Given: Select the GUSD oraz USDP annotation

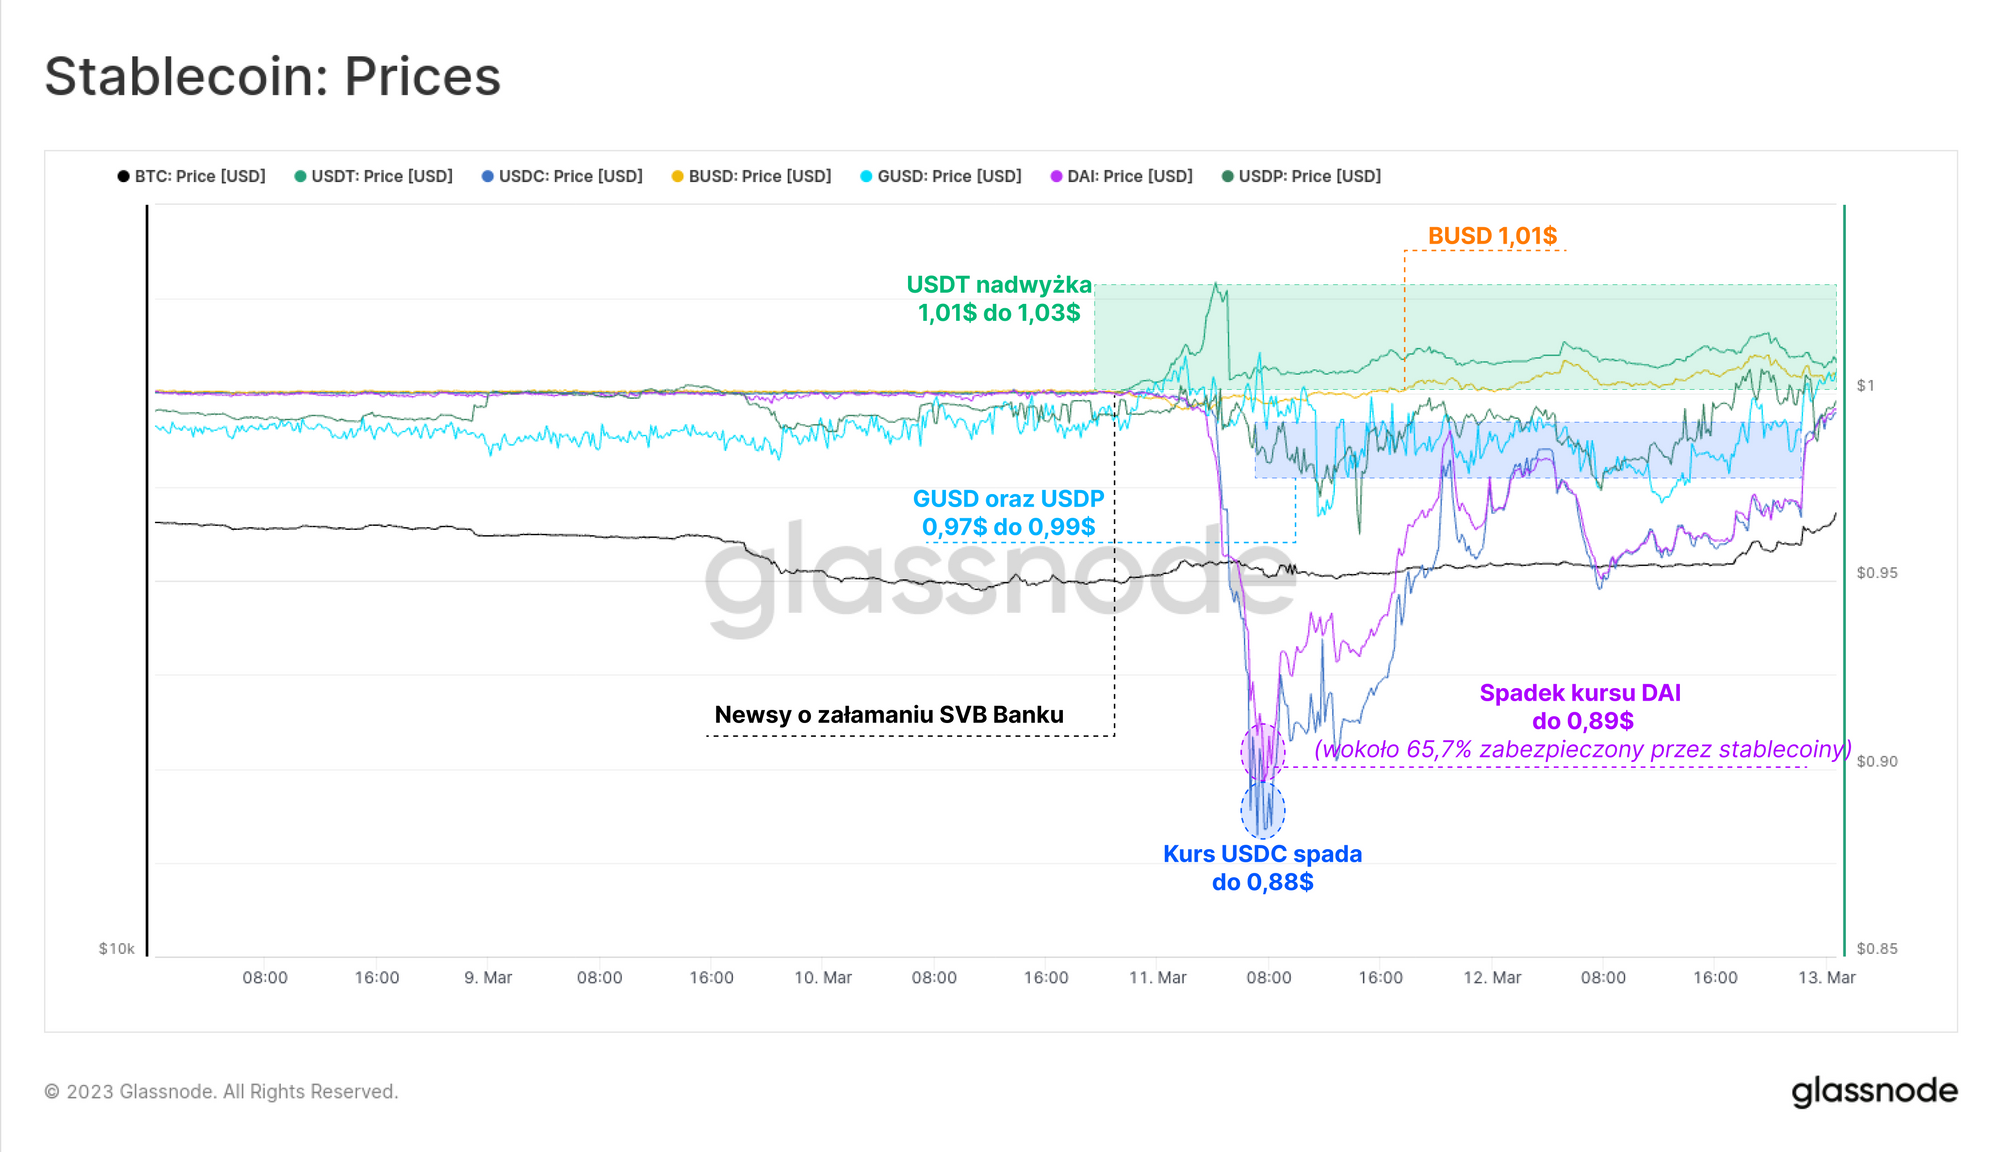Looking at the screenshot, I should [1008, 512].
